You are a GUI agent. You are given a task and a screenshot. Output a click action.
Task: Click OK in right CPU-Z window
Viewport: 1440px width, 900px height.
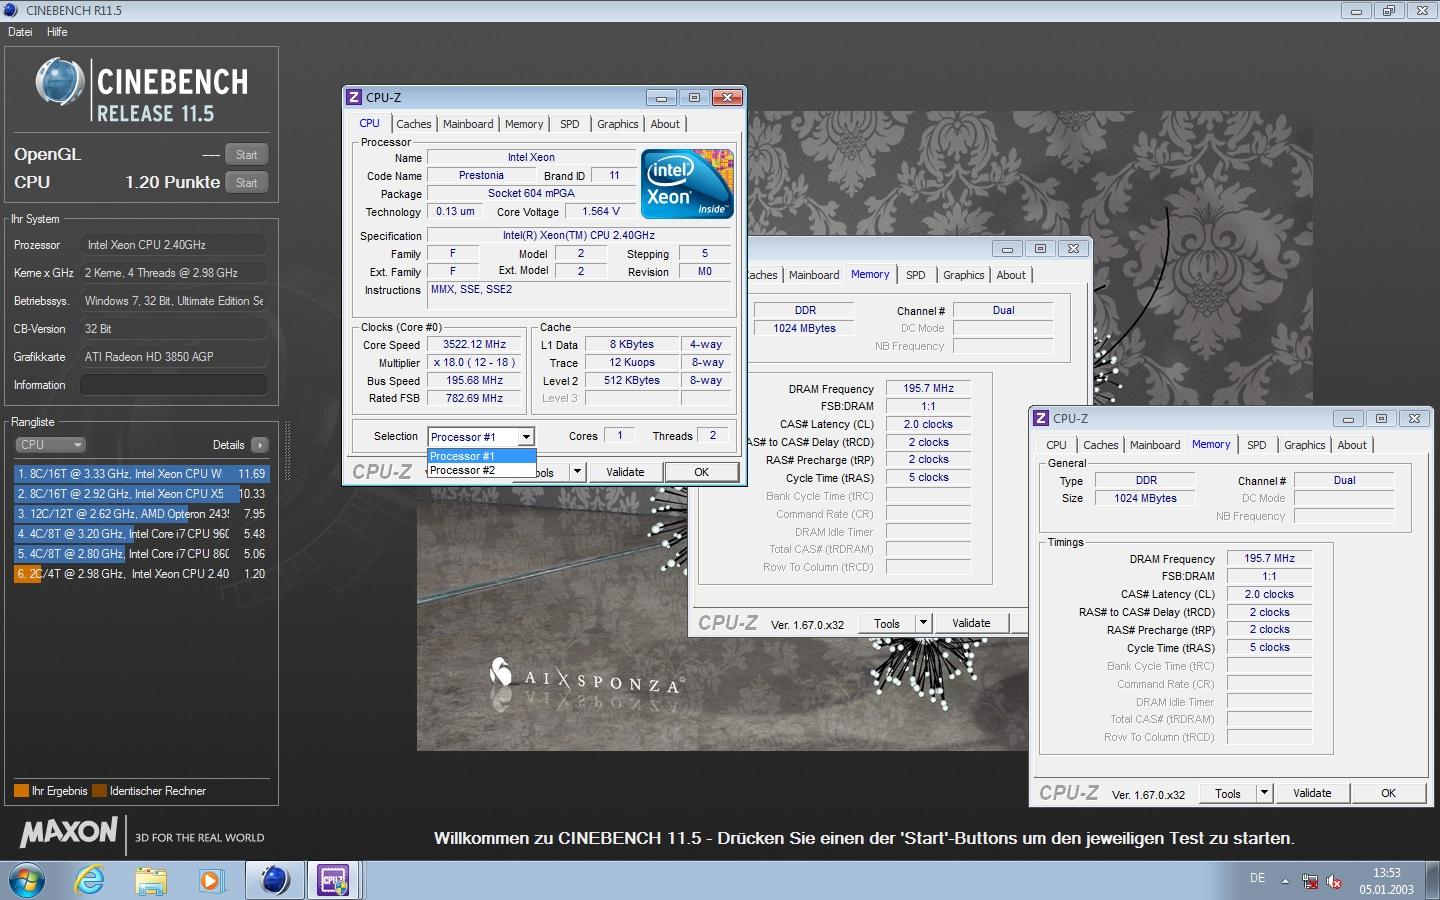1388,793
